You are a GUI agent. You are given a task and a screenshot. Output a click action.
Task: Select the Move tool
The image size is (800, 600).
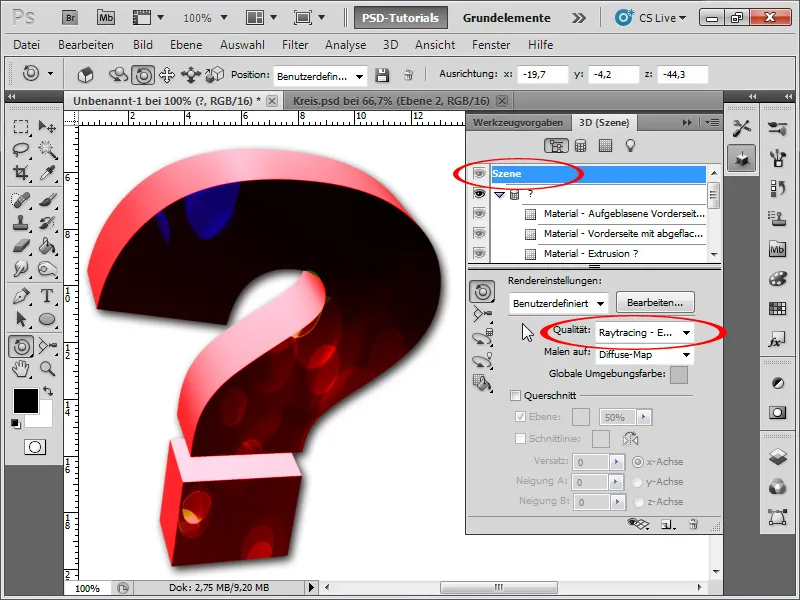[x=47, y=126]
